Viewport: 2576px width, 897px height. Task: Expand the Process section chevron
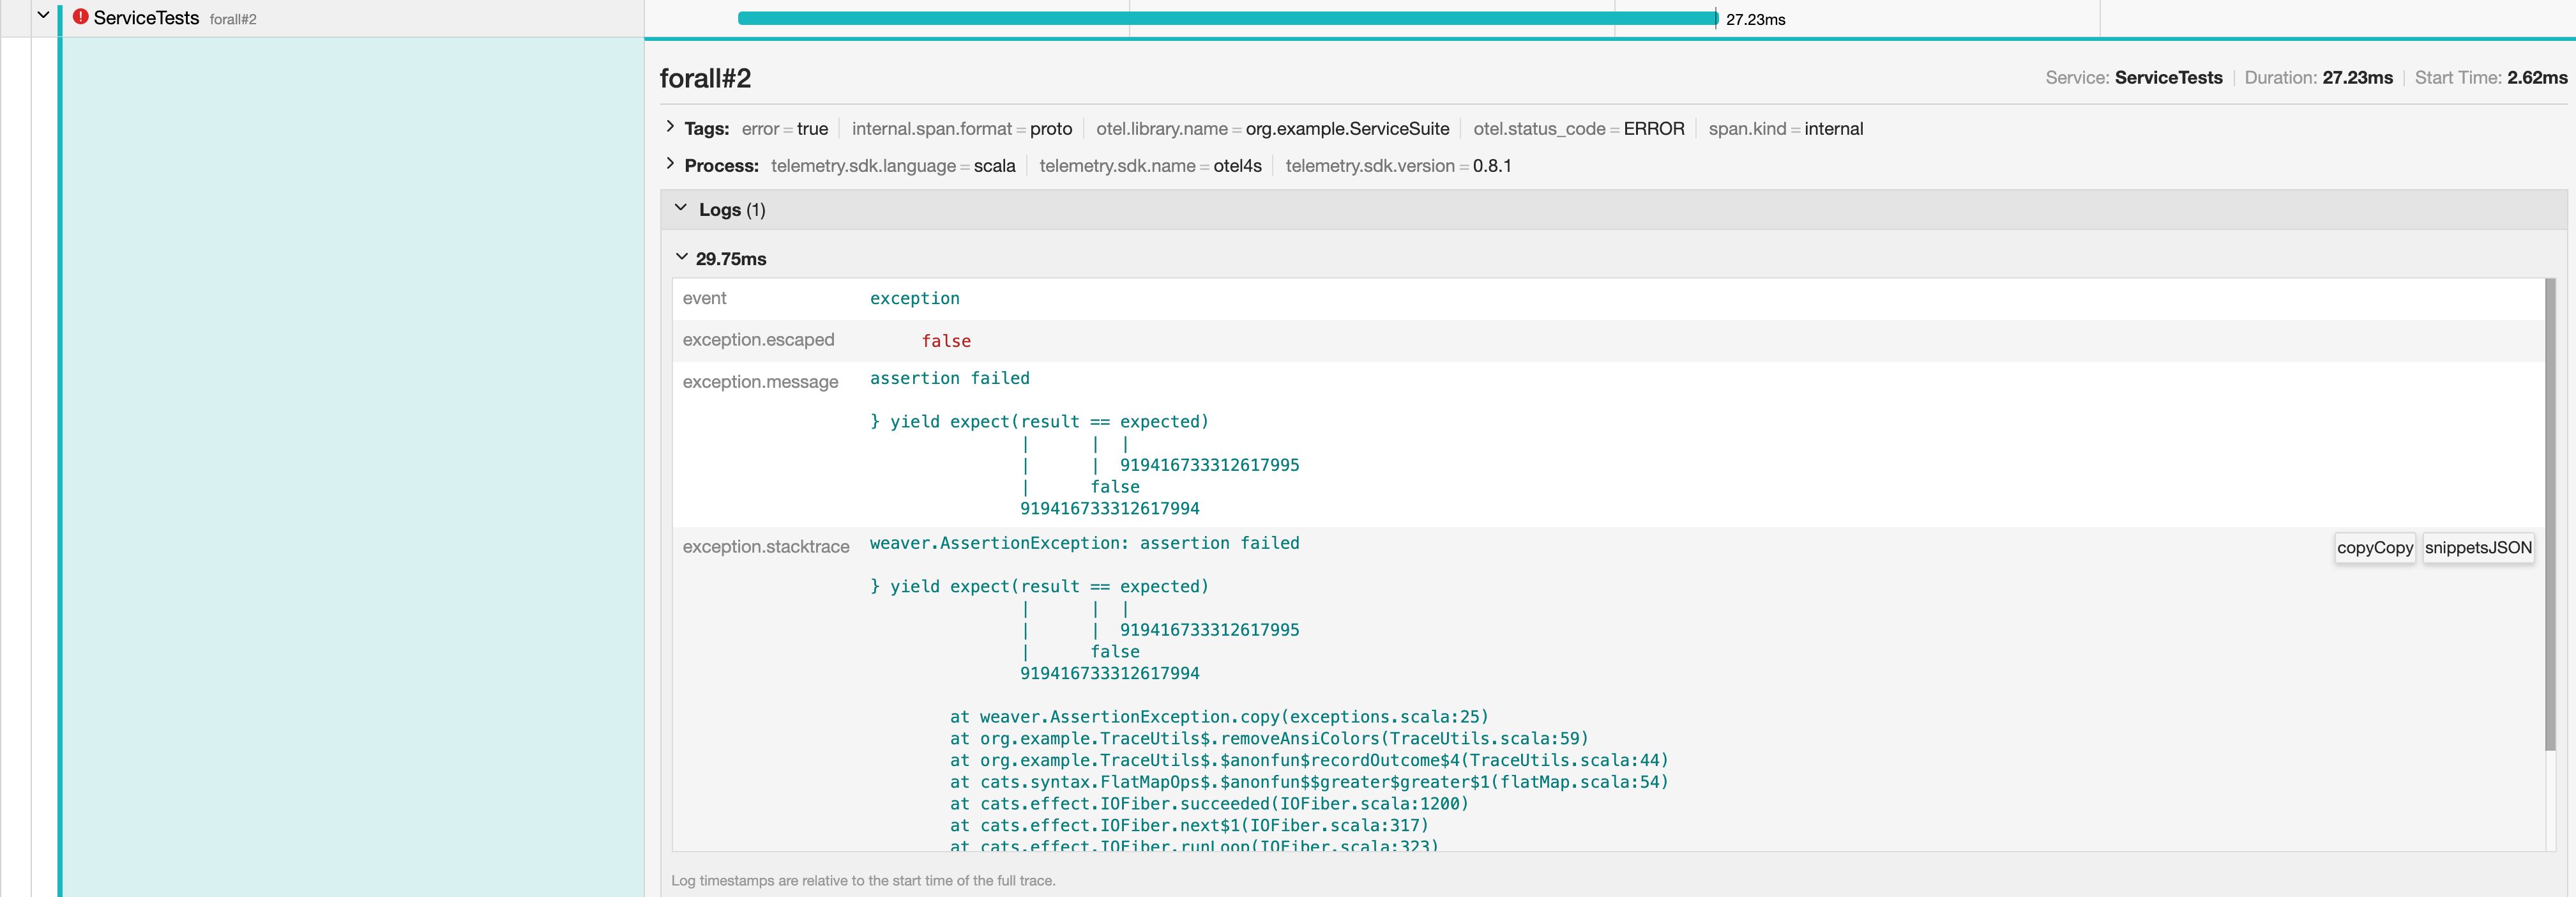(670, 164)
